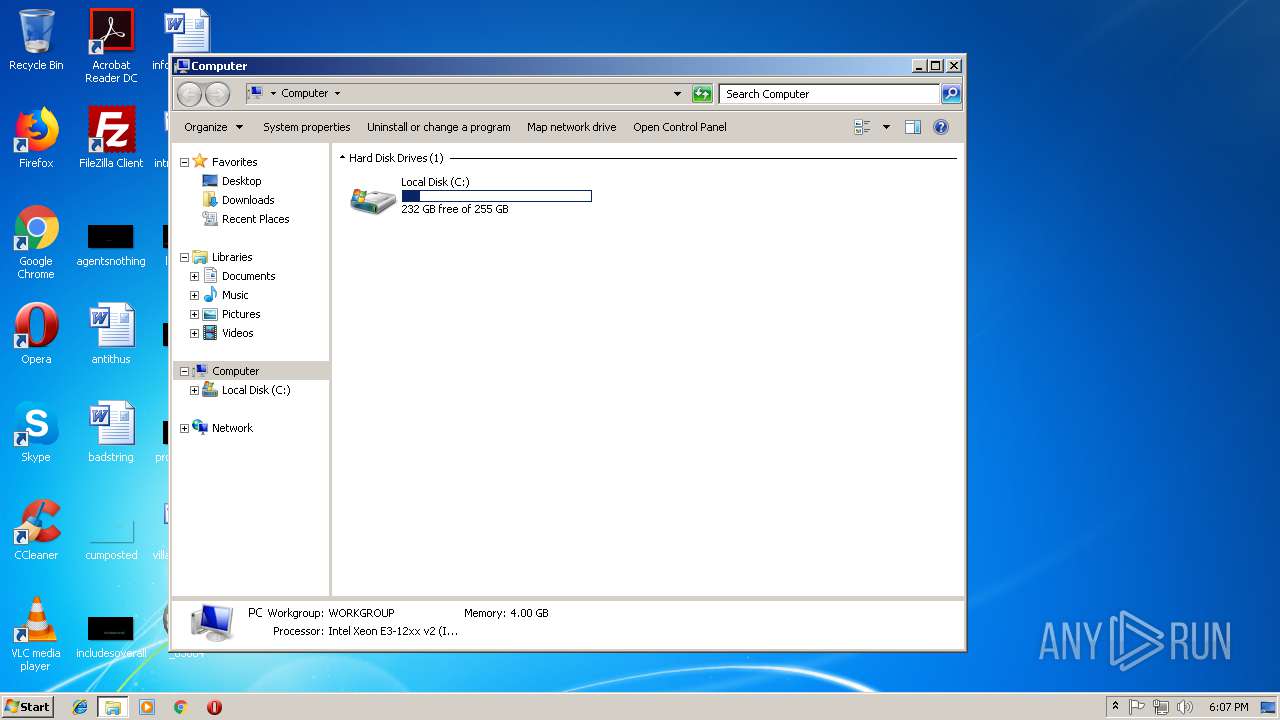Click Open Control Panel

coord(680,127)
